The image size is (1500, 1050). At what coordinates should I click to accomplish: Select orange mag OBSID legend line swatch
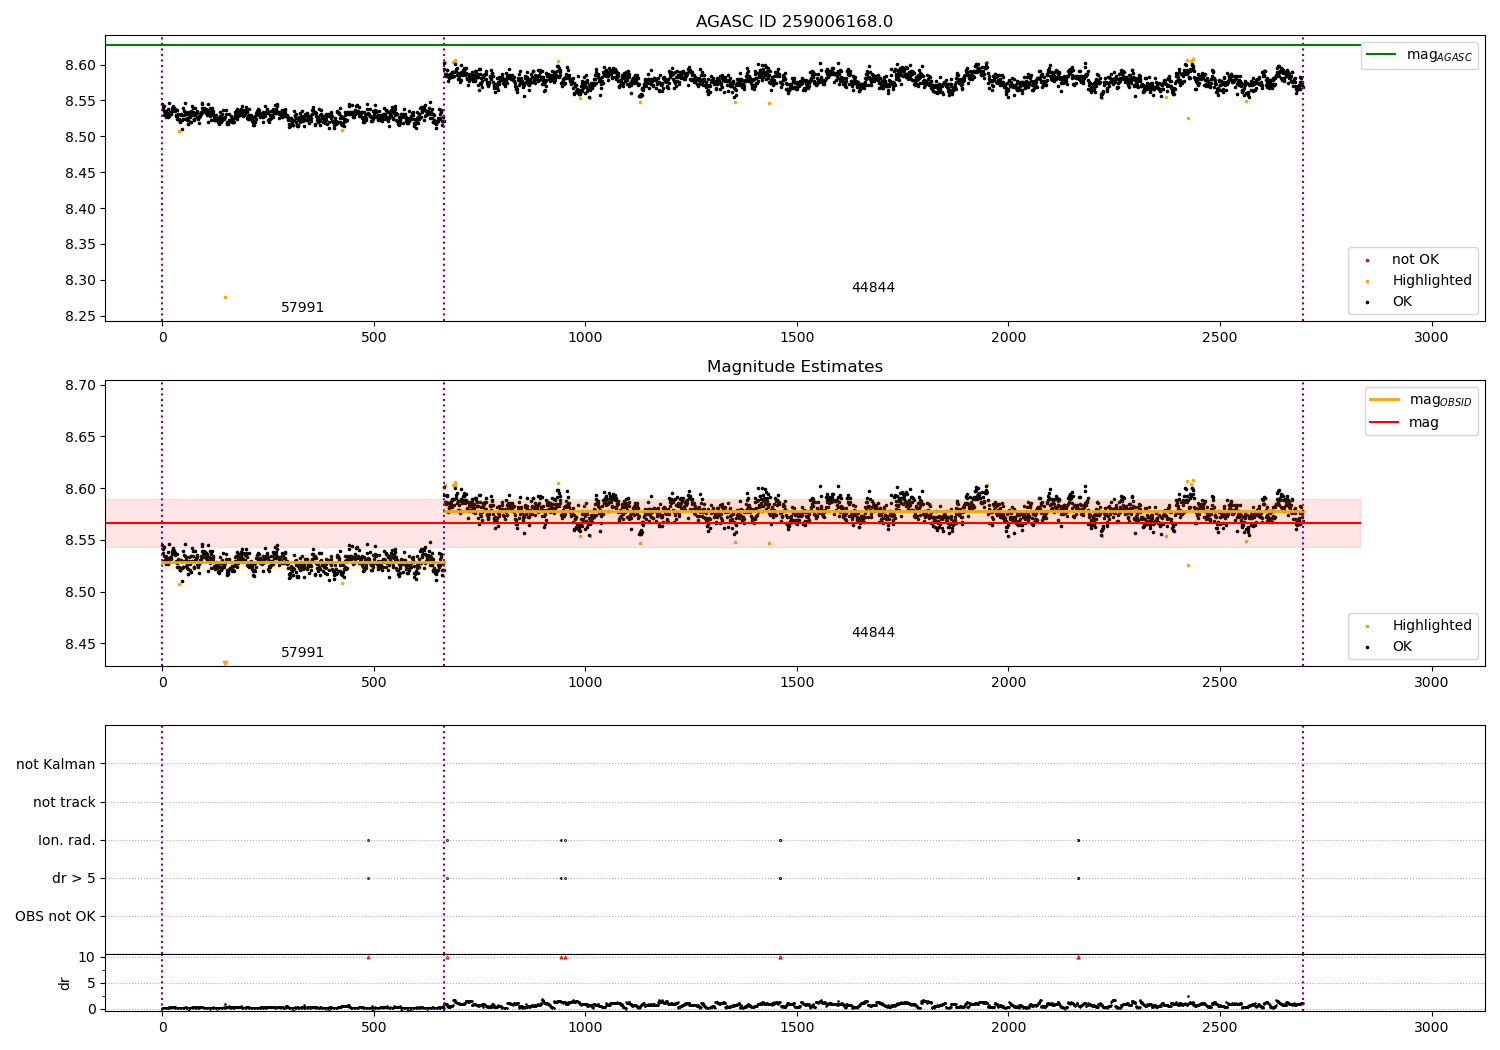pyautogui.click(x=1384, y=400)
